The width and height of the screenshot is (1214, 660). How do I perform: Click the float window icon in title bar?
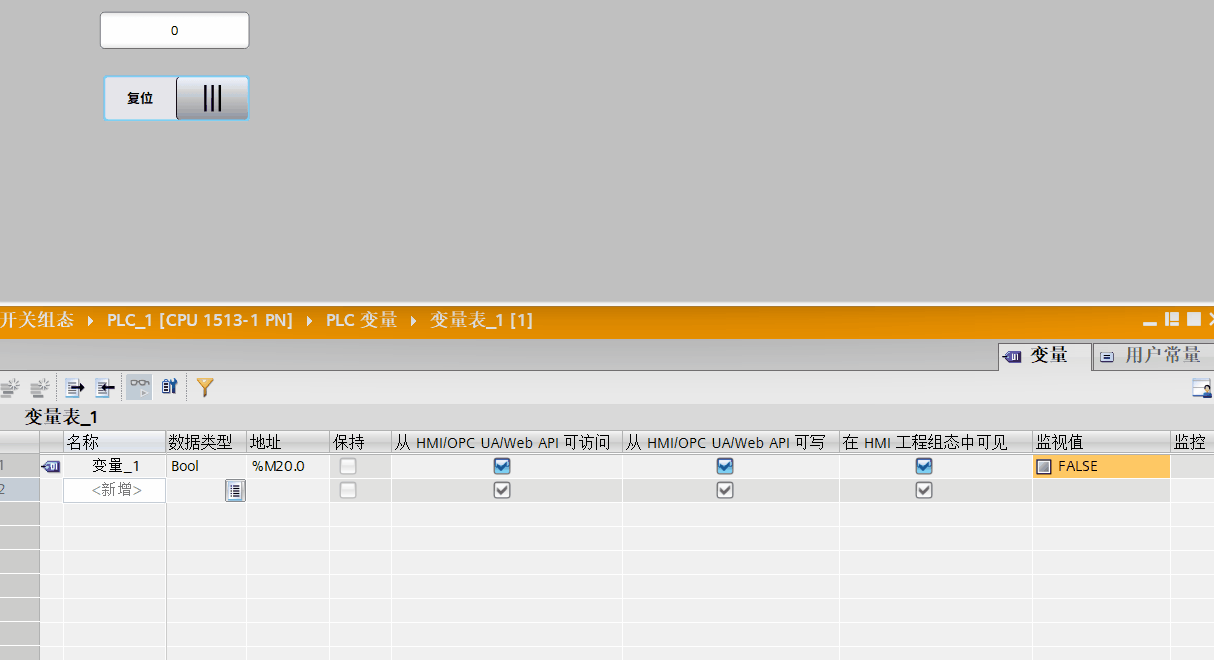tap(1172, 320)
